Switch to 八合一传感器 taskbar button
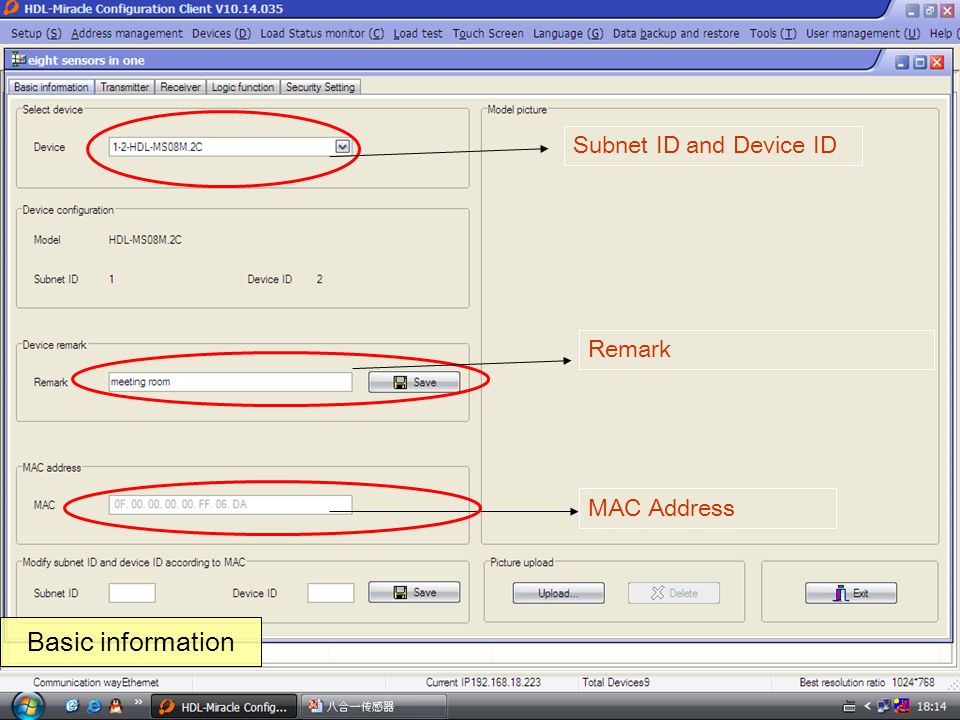960x720 pixels. (374, 707)
